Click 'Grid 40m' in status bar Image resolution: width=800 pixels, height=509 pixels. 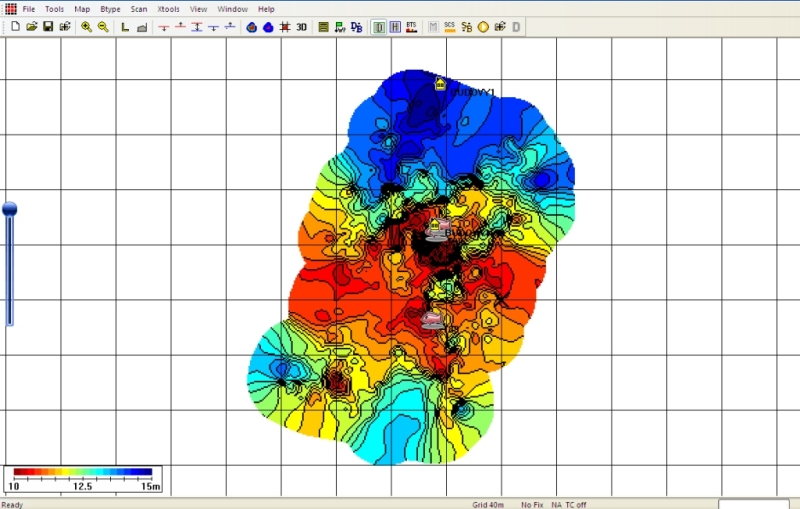click(488, 505)
